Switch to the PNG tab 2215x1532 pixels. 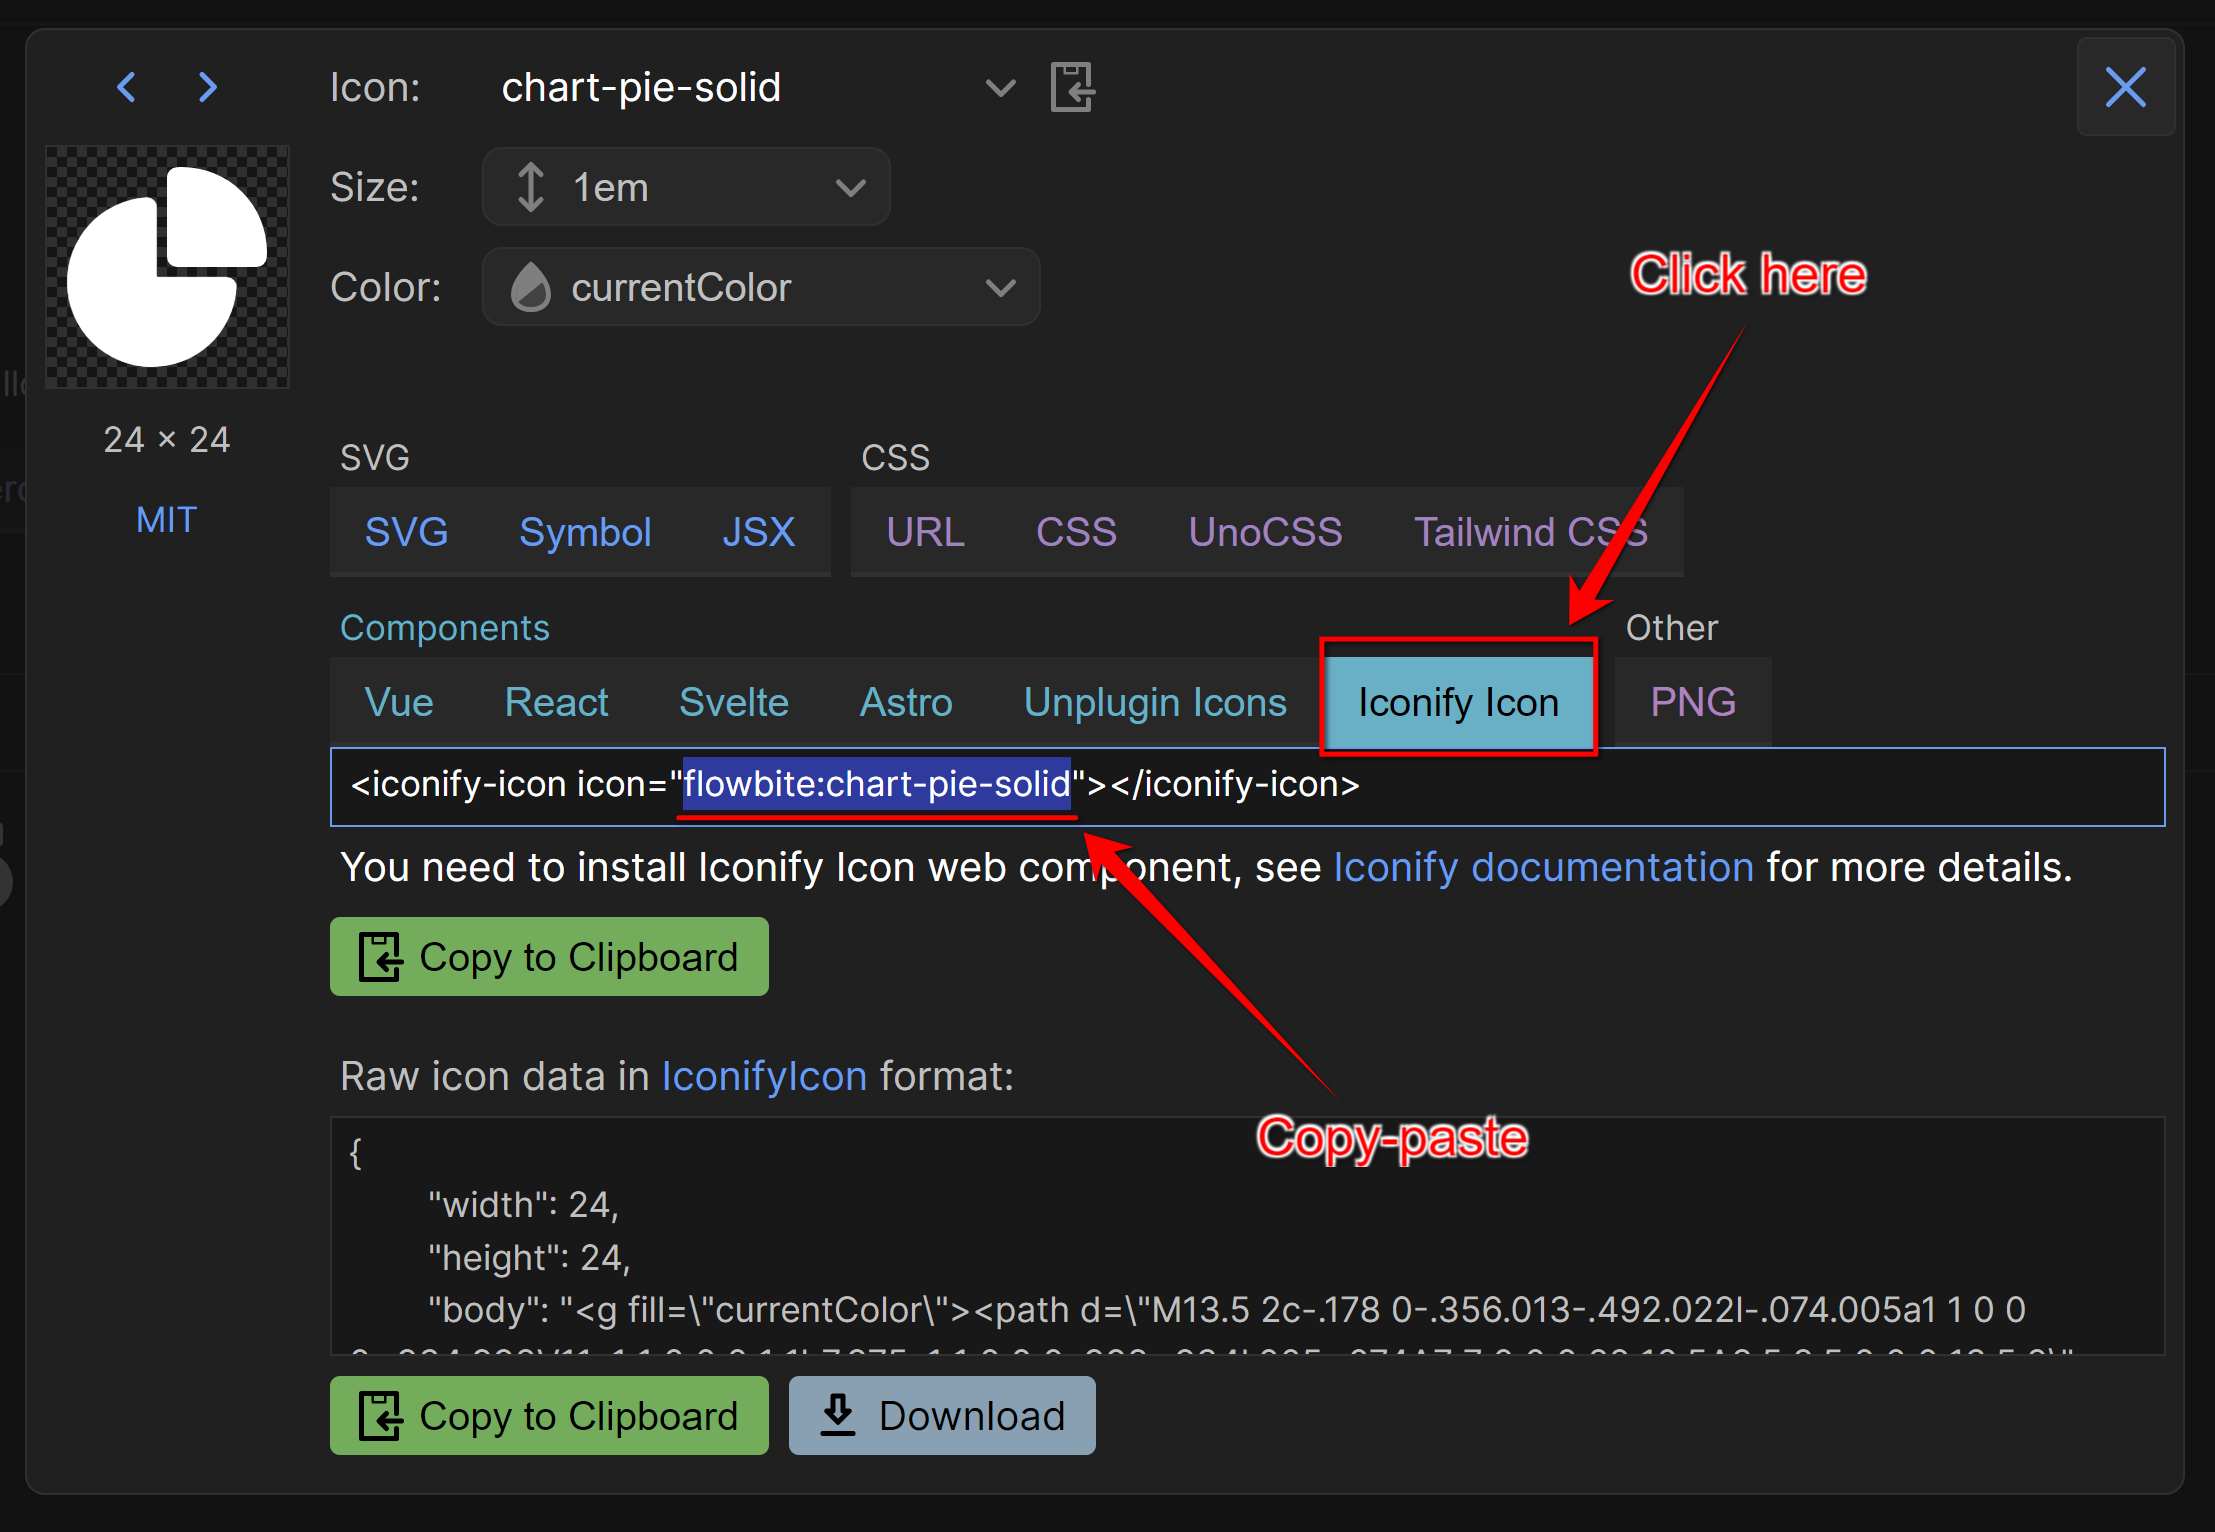[x=1693, y=702]
